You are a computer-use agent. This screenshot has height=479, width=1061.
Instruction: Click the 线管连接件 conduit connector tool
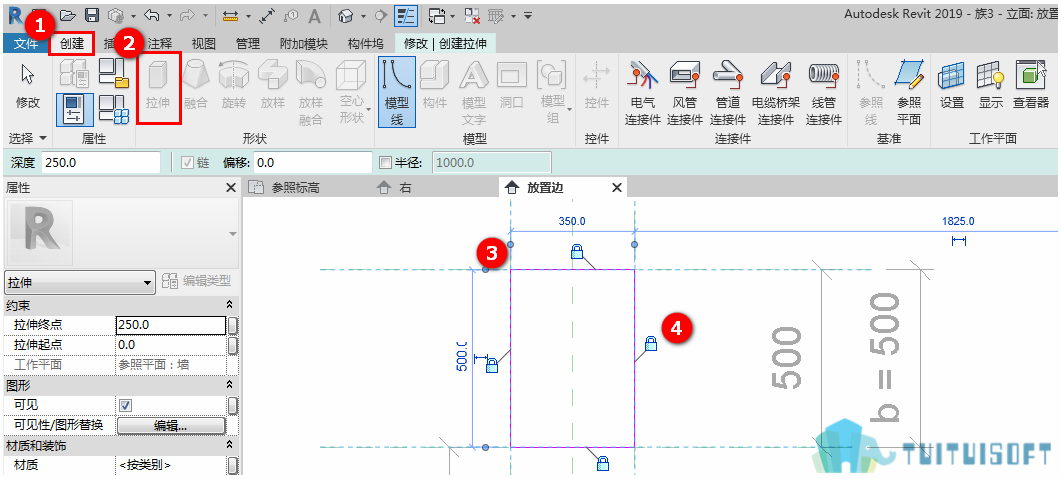(x=823, y=93)
